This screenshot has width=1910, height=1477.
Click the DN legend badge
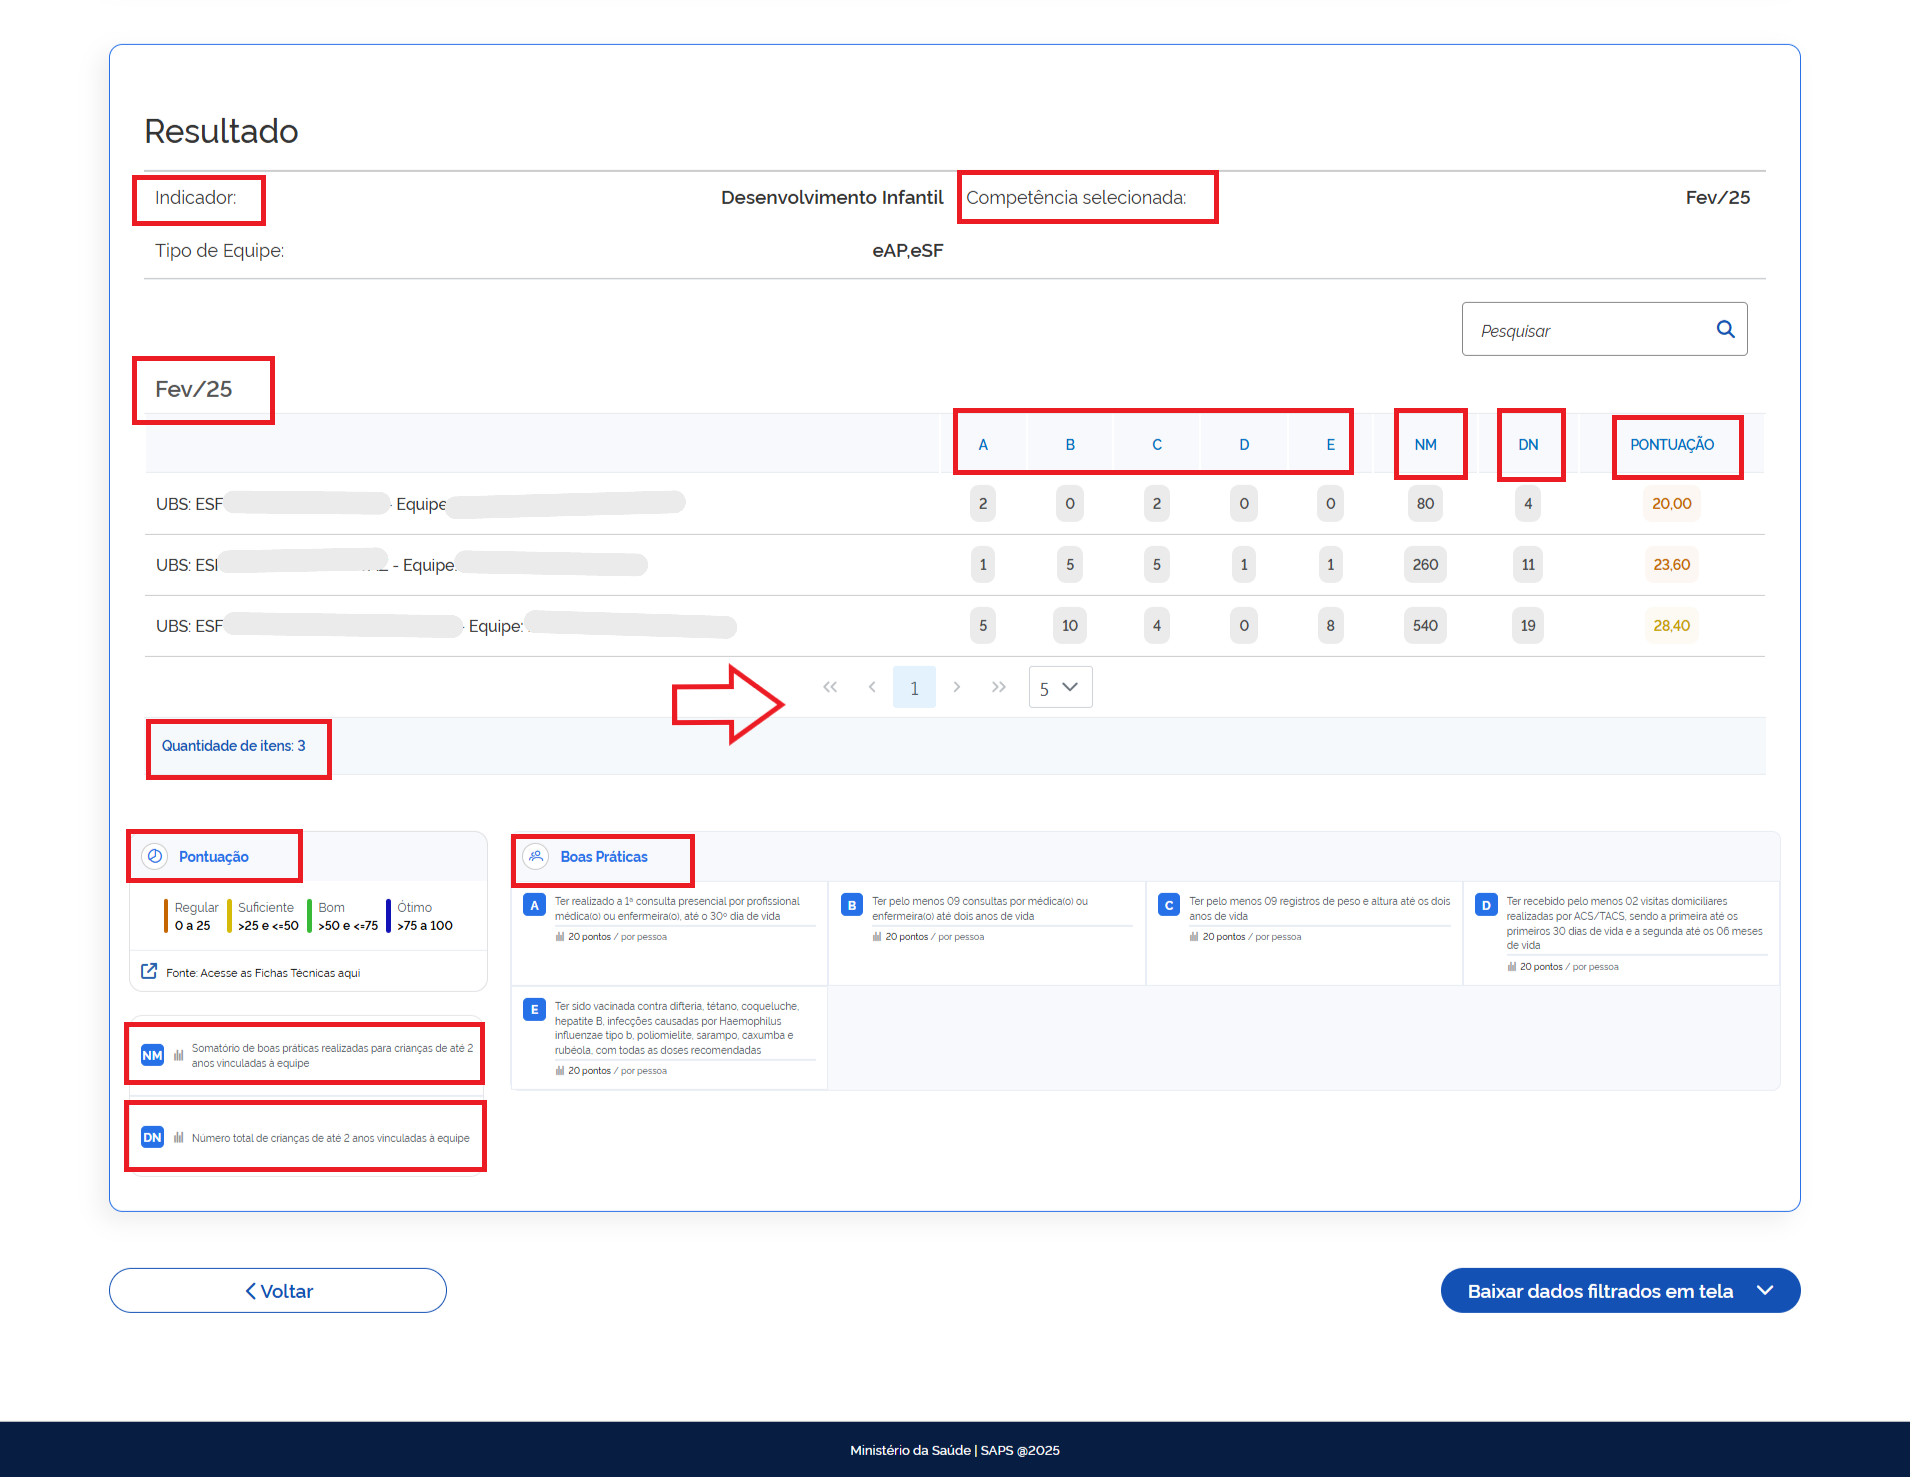(x=152, y=1137)
